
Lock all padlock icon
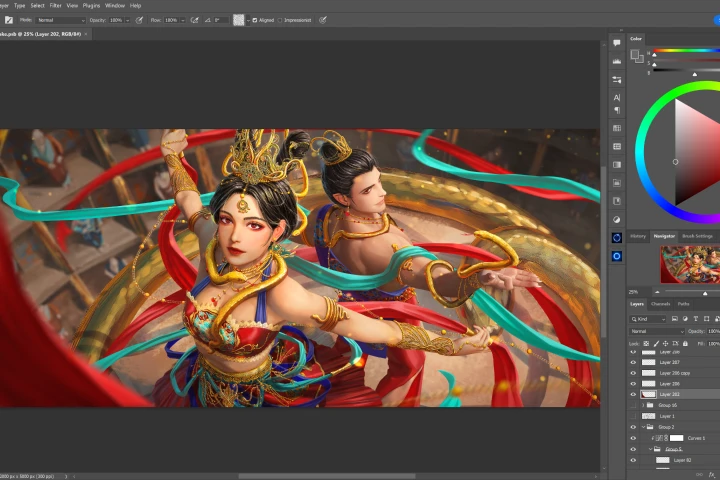685,344
